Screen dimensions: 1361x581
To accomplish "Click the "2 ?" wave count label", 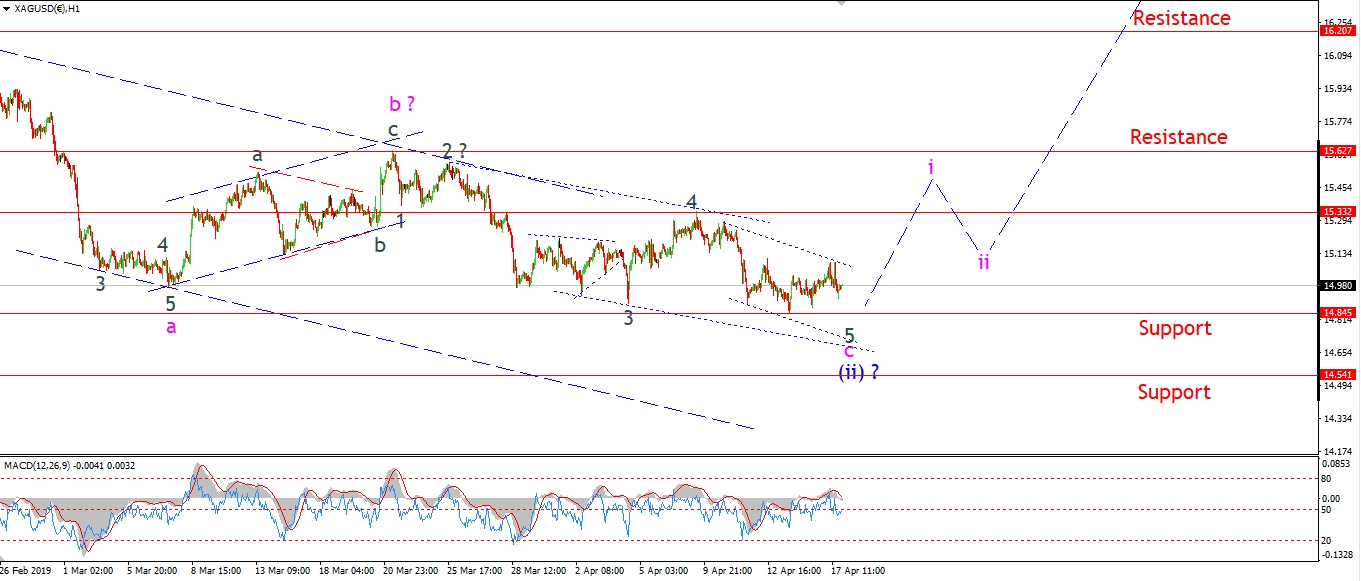I will 455,151.
